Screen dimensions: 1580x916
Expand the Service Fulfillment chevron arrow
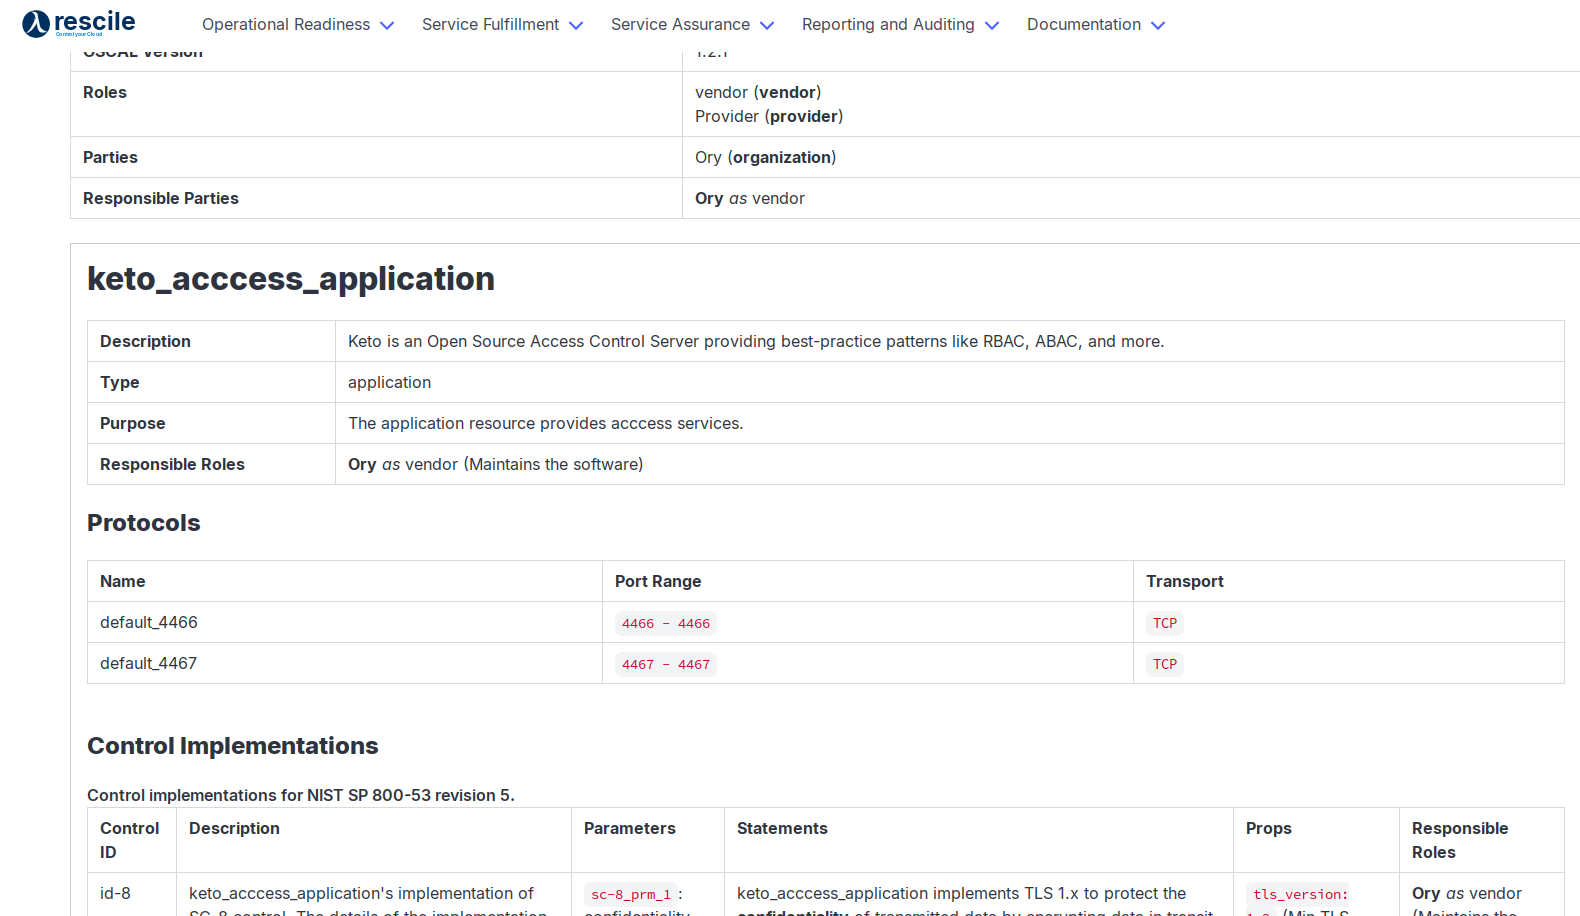(576, 26)
